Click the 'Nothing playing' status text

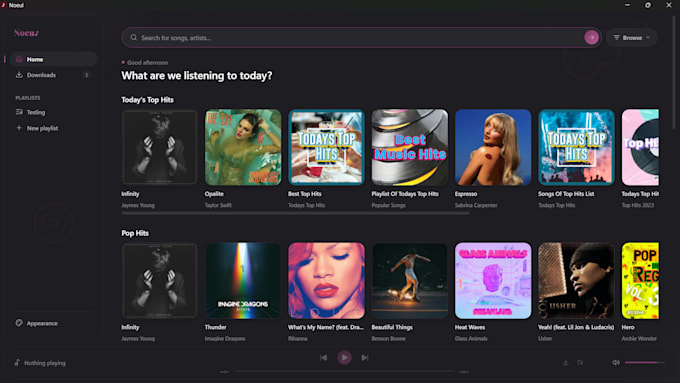45,363
